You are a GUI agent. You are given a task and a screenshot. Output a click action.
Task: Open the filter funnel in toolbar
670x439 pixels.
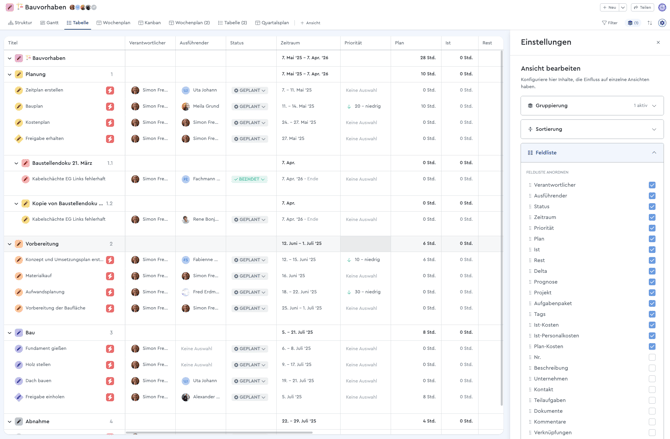coord(609,23)
